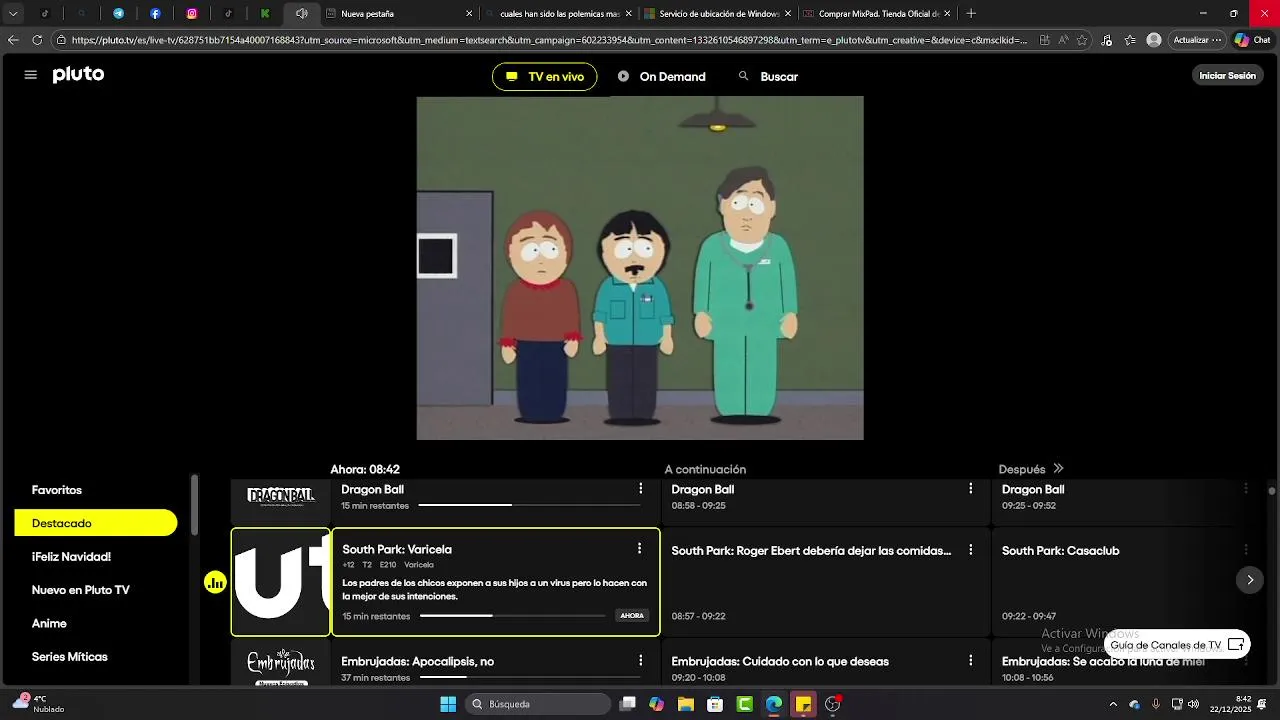Open the search magnifier icon in Pluto

point(743,76)
